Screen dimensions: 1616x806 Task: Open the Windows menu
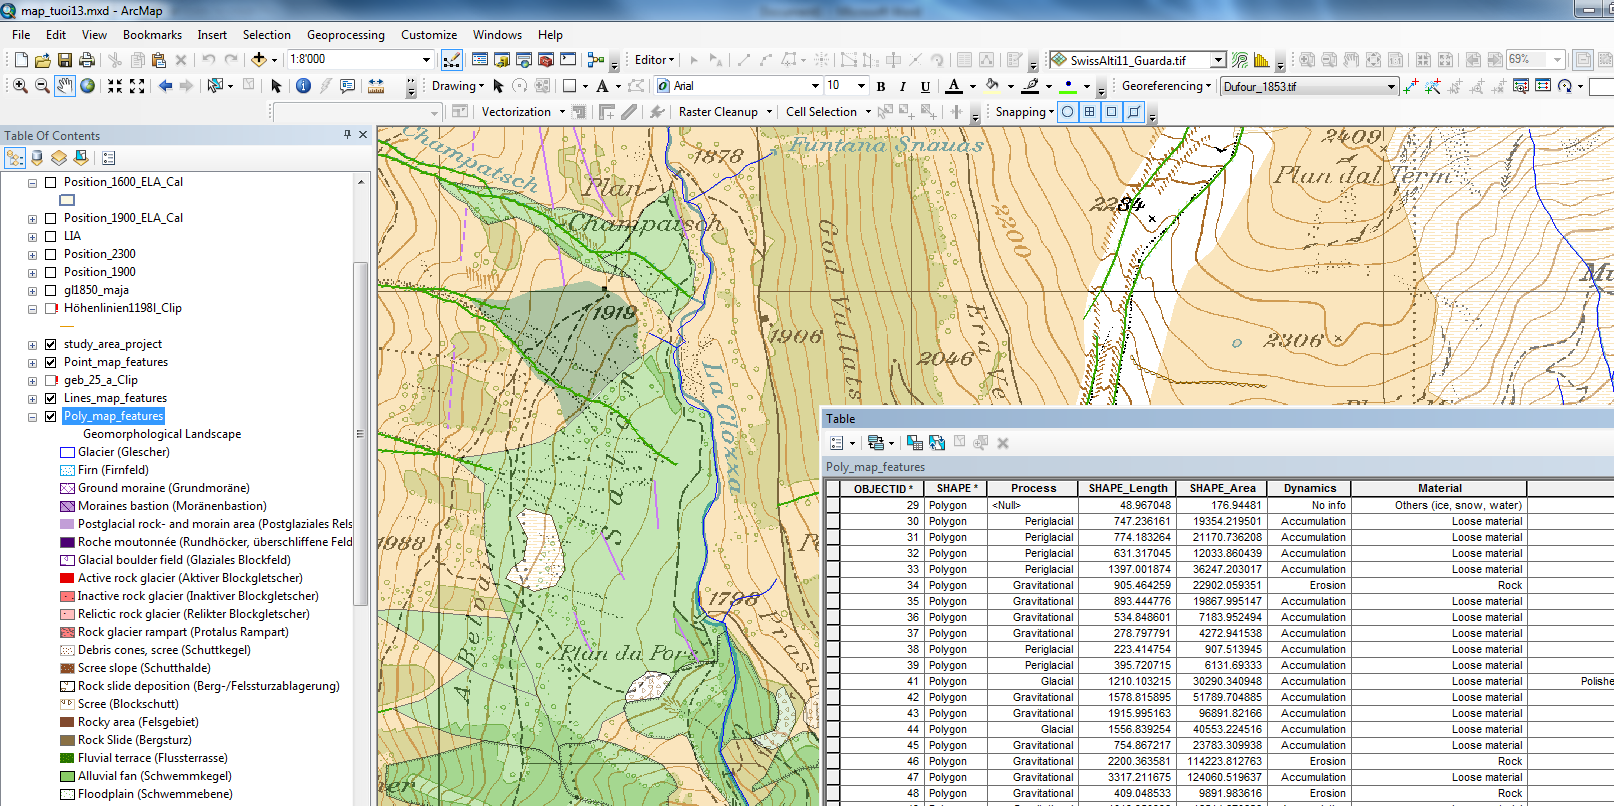(x=497, y=35)
